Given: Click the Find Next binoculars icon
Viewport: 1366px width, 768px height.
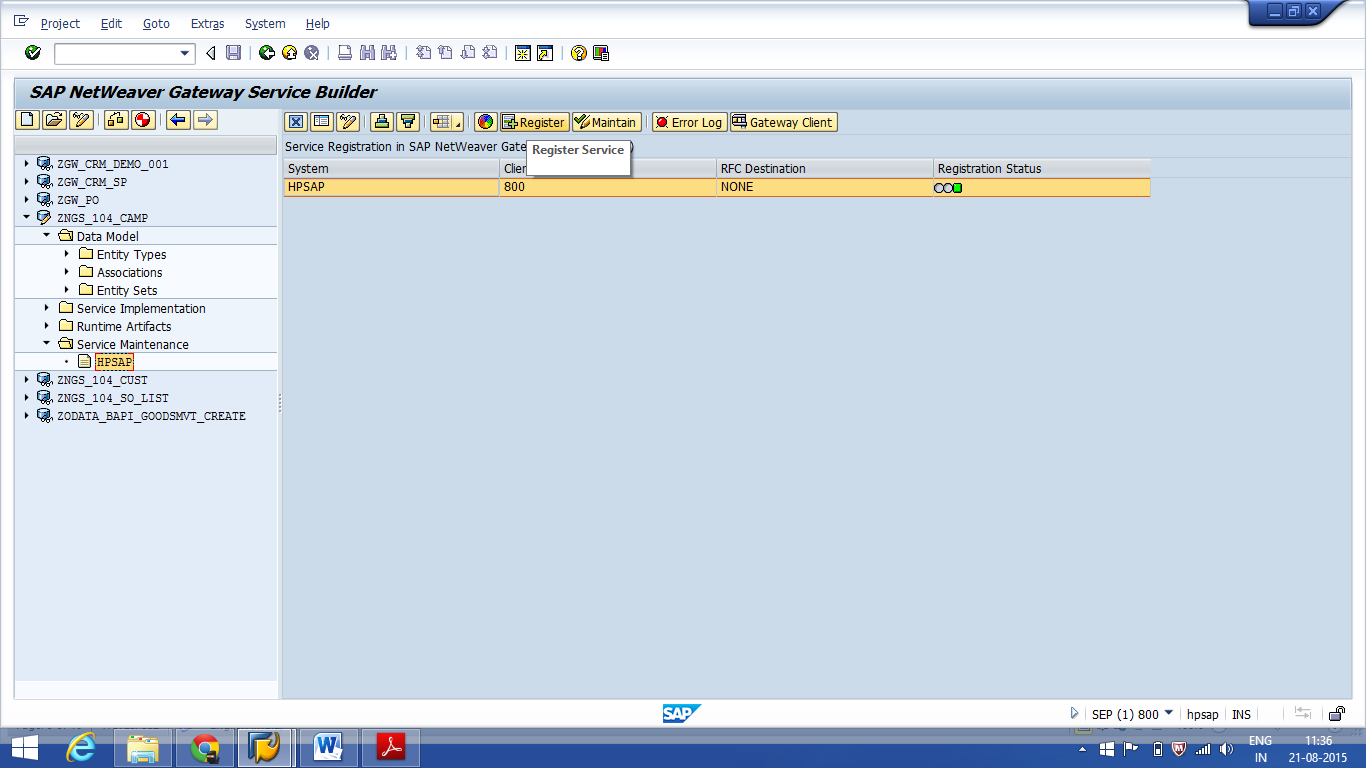Looking at the screenshot, I should click(x=389, y=53).
